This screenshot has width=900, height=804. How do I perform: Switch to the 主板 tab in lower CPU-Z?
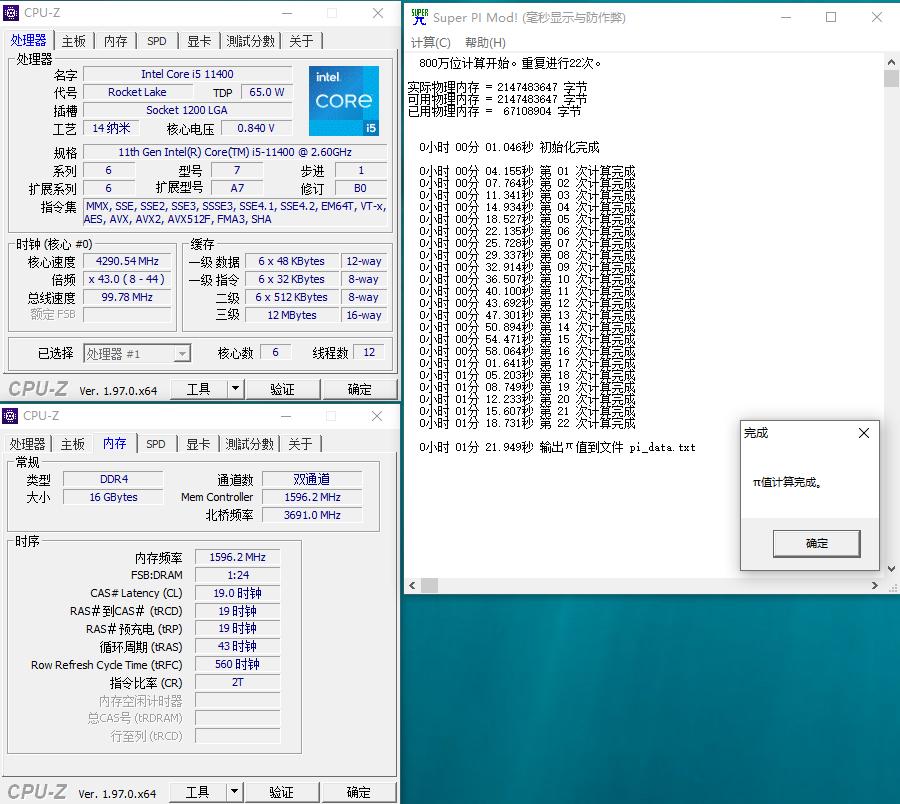tap(73, 444)
